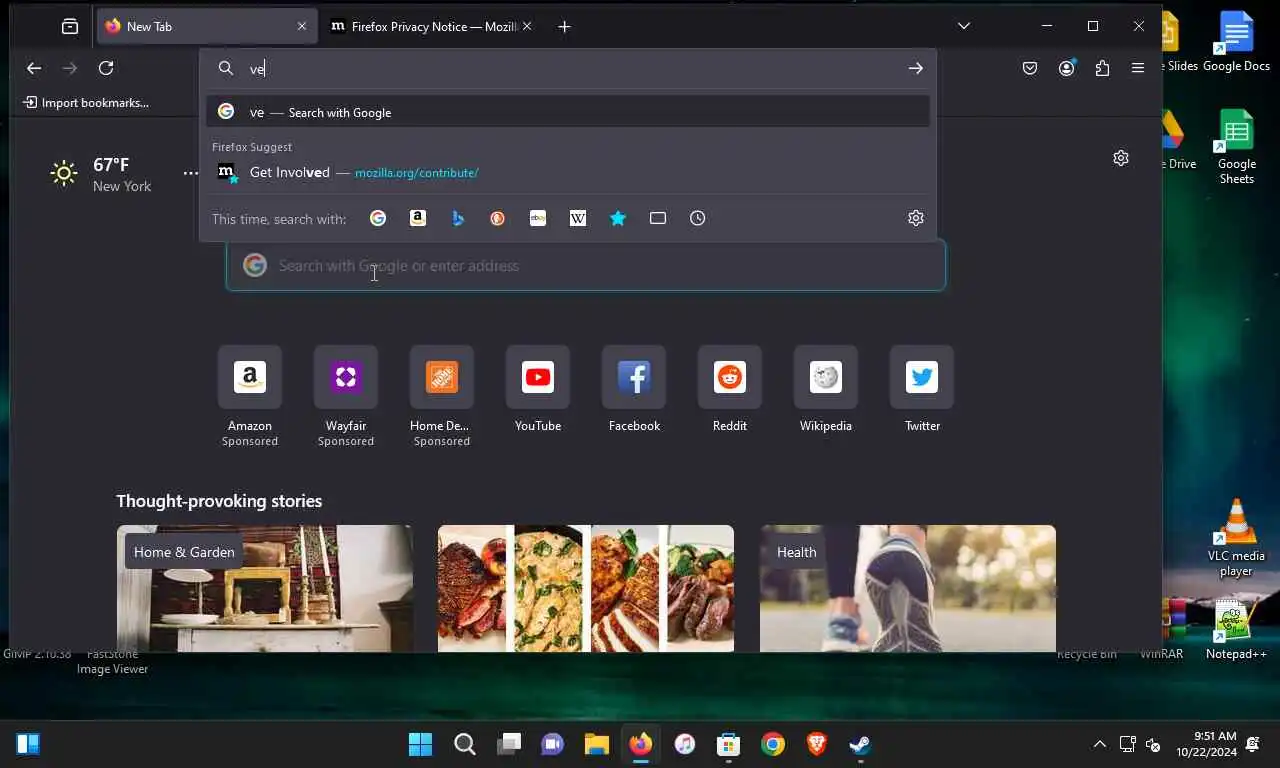Open Microsoft Store from taskbar

(x=728, y=744)
